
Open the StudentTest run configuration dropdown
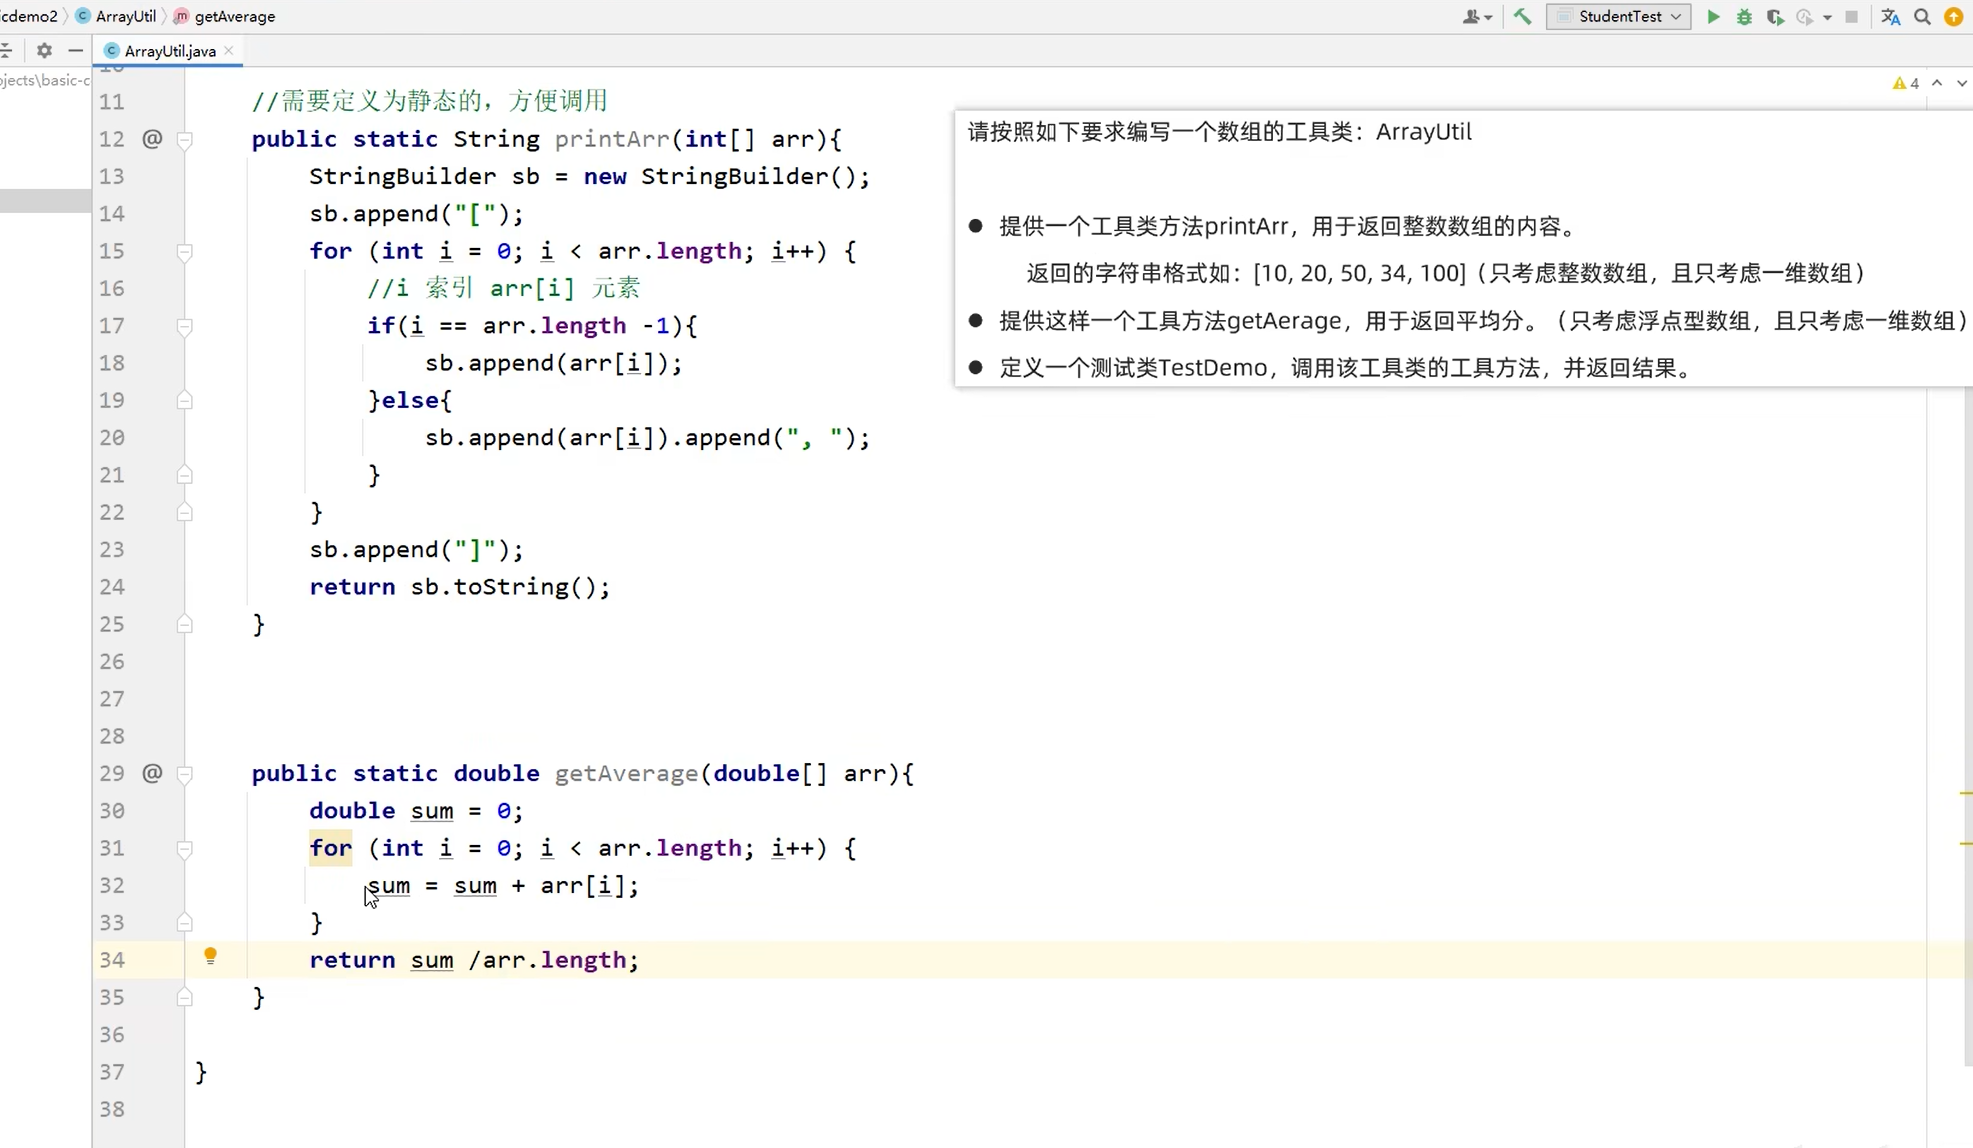pos(1618,17)
